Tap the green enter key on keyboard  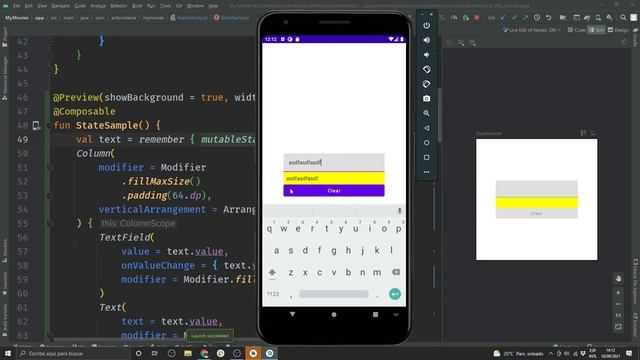(395, 294)
